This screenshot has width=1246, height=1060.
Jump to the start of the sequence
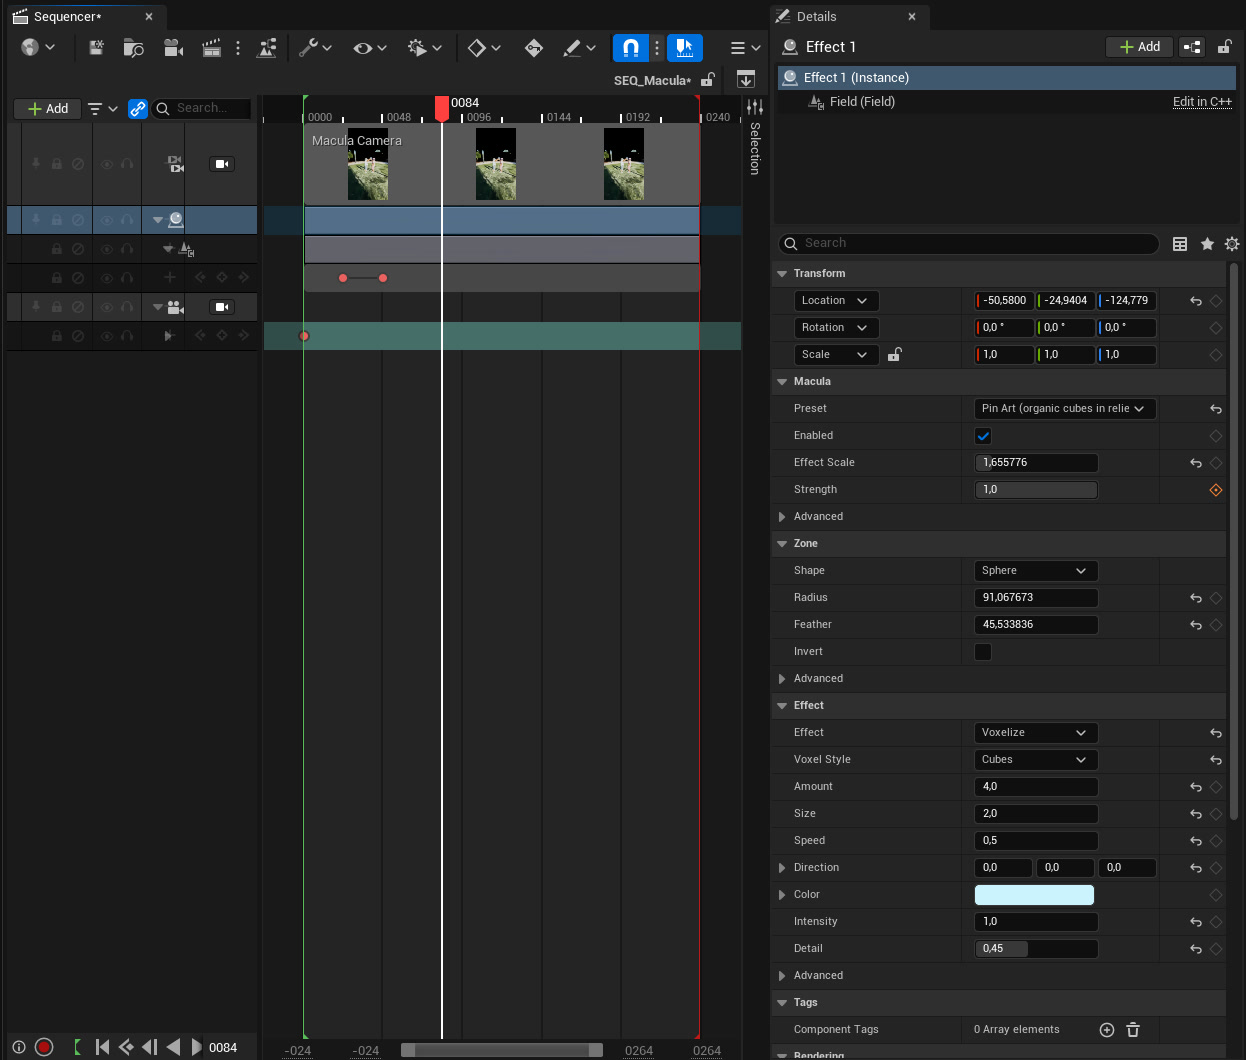click(x=102, y=1047)
